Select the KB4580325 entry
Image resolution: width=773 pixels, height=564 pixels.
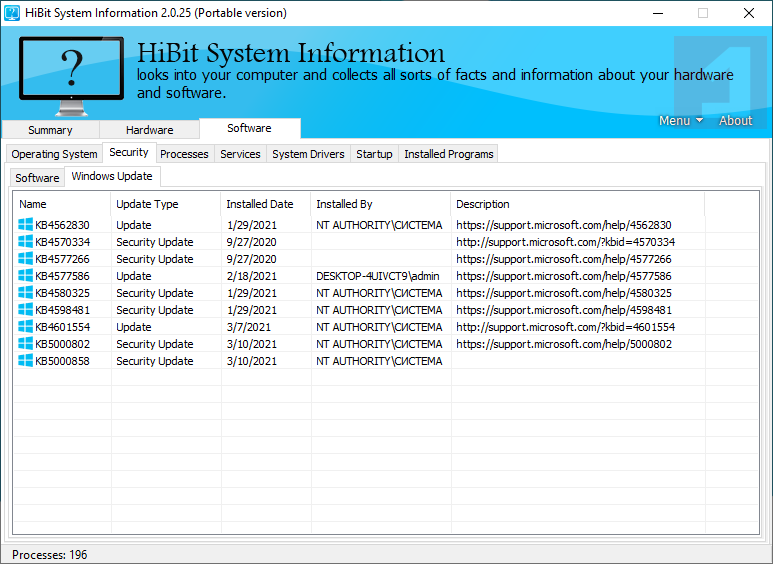62,293
